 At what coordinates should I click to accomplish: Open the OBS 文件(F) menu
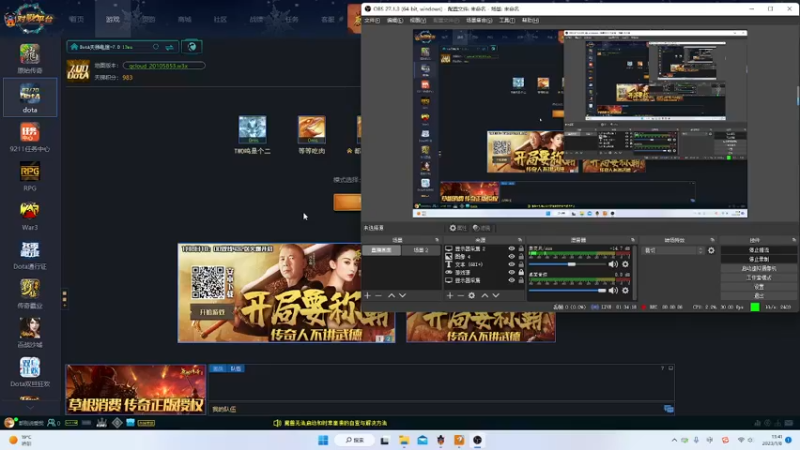point(372,20)
